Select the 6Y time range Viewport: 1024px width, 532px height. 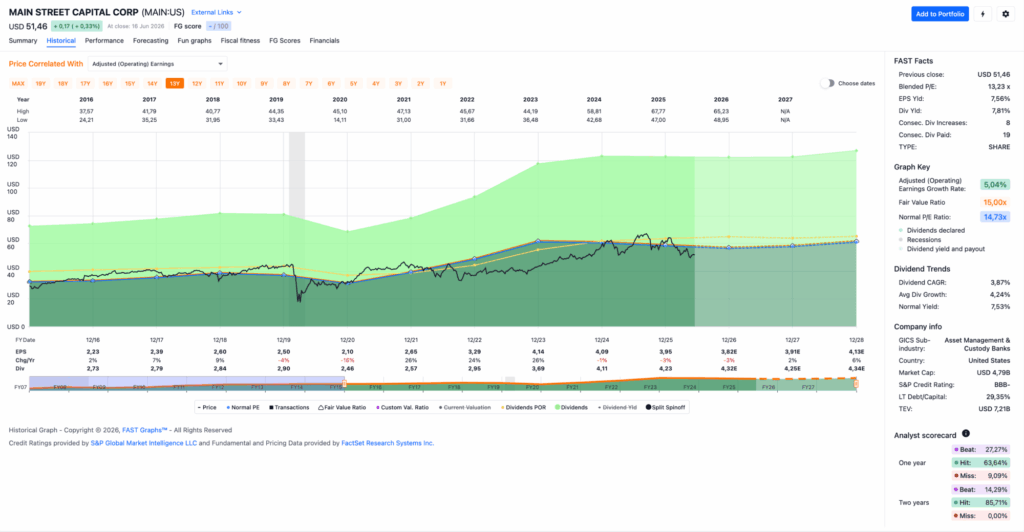pos(331,84)
